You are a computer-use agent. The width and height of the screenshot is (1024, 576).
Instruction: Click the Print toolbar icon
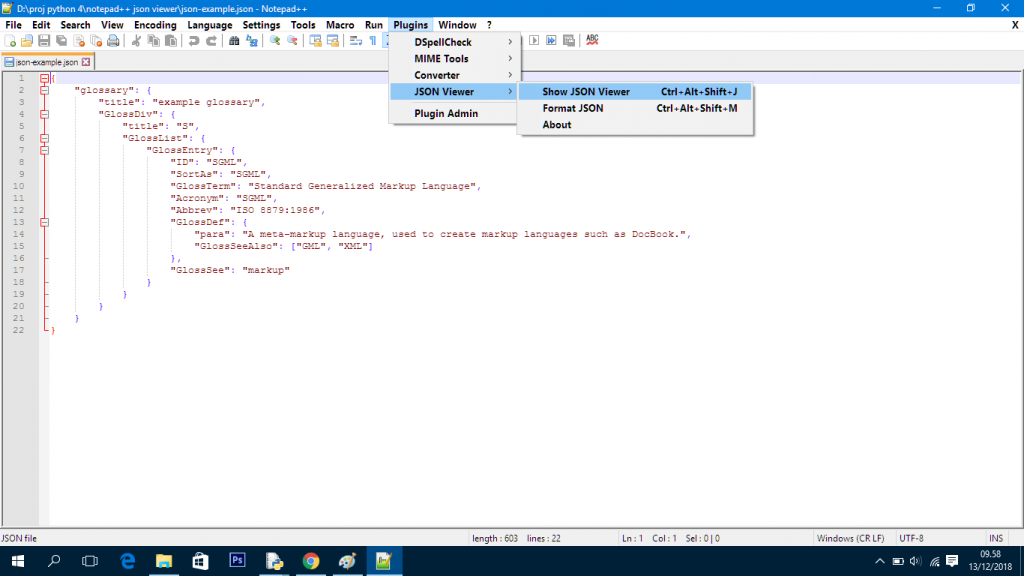point(113,41)
